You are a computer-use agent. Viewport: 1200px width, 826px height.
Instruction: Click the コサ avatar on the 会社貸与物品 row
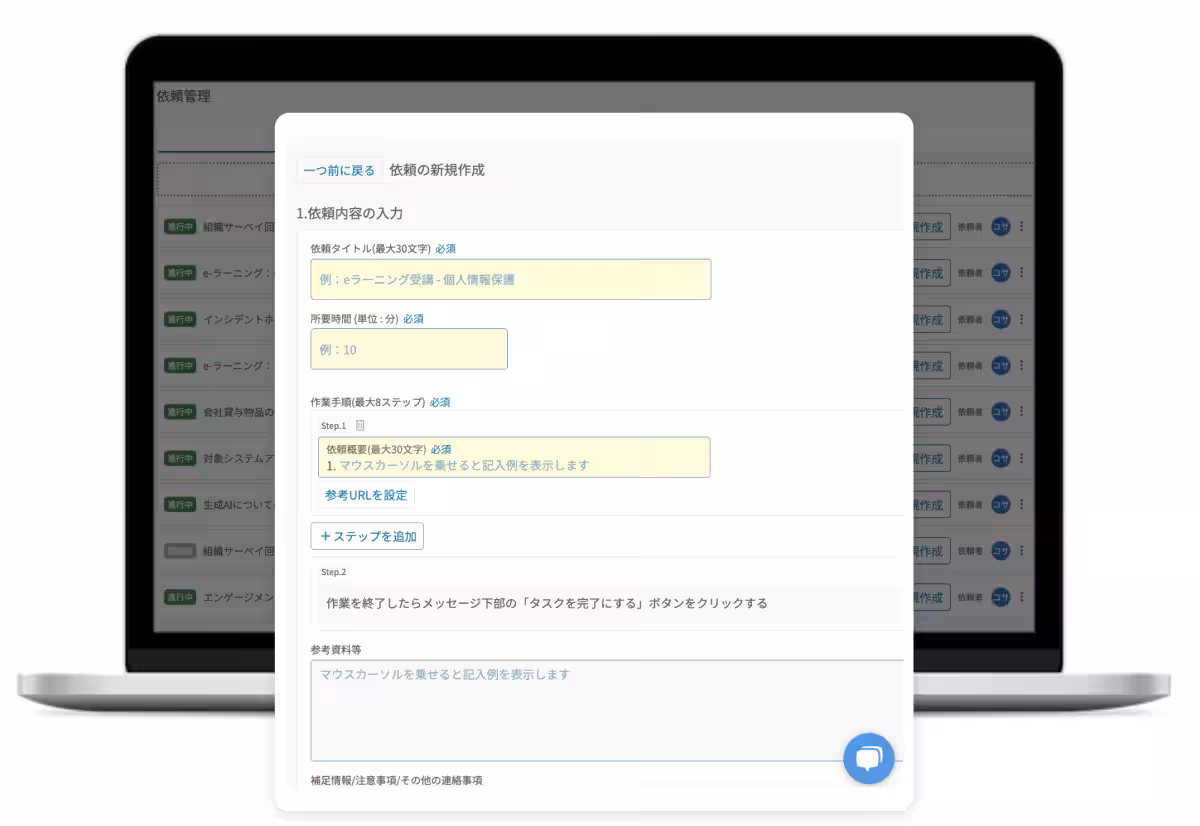pyautogui.click(x=1000, y=412)
